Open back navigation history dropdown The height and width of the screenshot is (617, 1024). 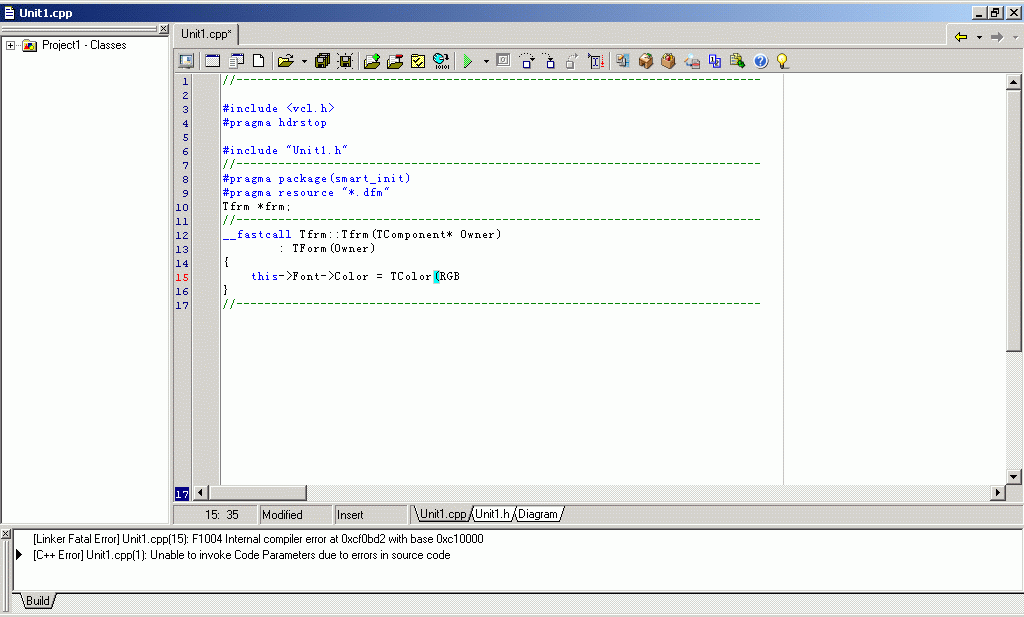click(979, 37)
